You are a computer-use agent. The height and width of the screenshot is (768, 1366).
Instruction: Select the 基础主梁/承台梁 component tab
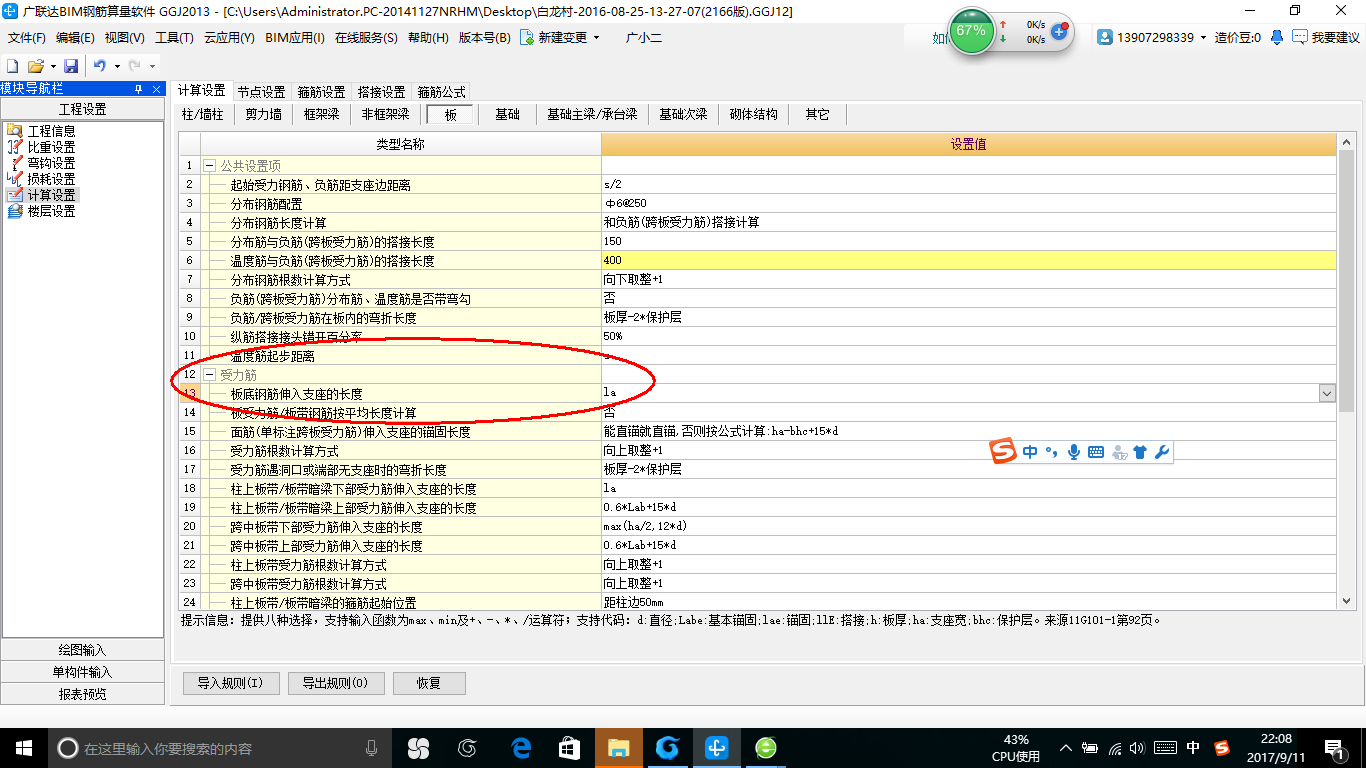[x=592, y=115]
